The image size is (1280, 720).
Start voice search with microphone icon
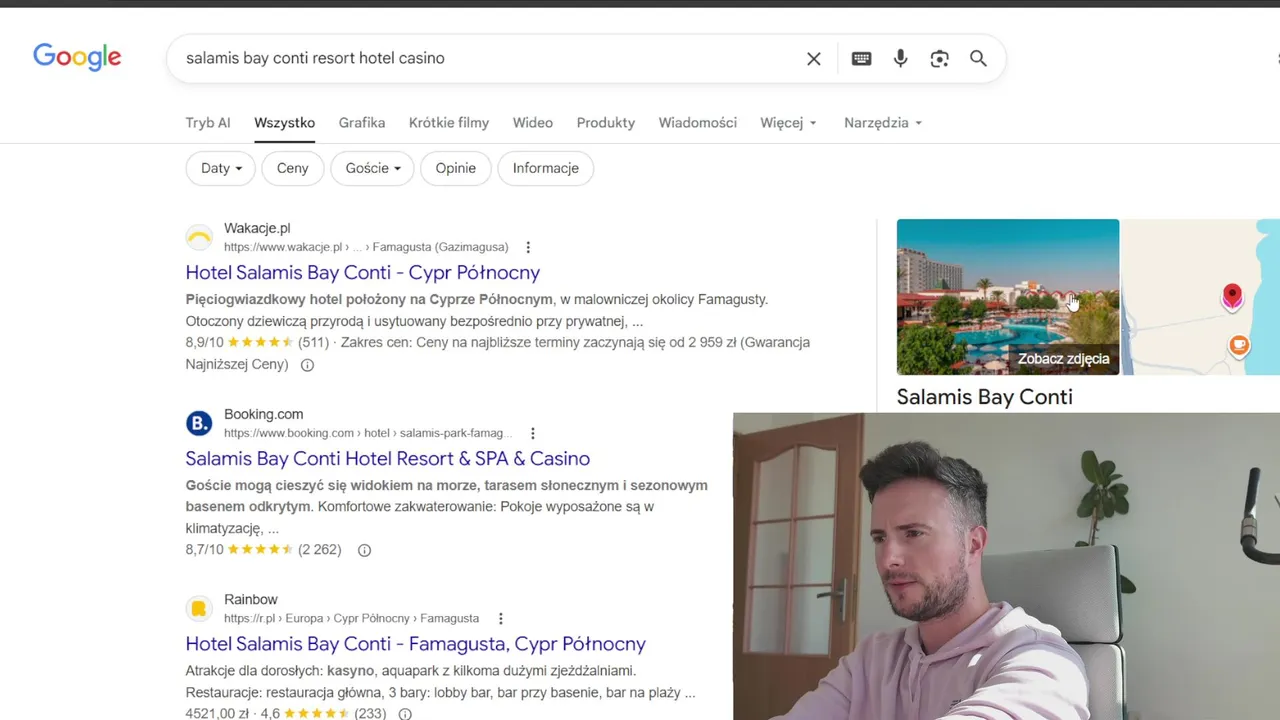point(901,59)
